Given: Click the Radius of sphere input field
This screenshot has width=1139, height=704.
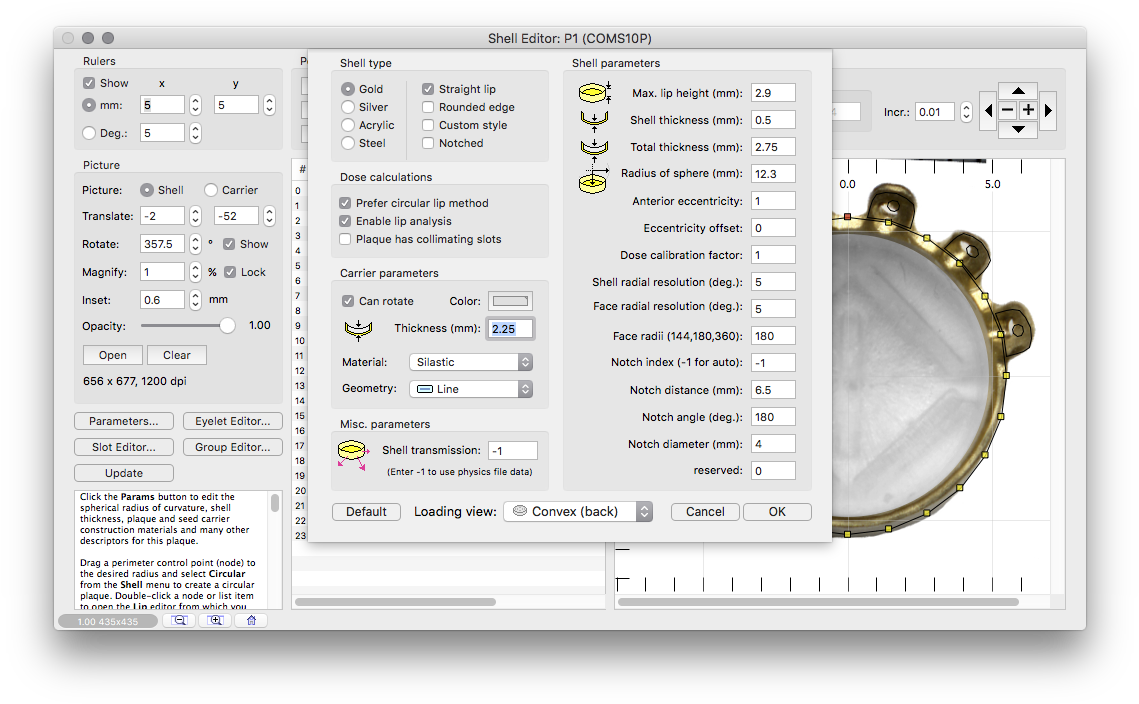Looking at the screenshot, I should 773,174.
